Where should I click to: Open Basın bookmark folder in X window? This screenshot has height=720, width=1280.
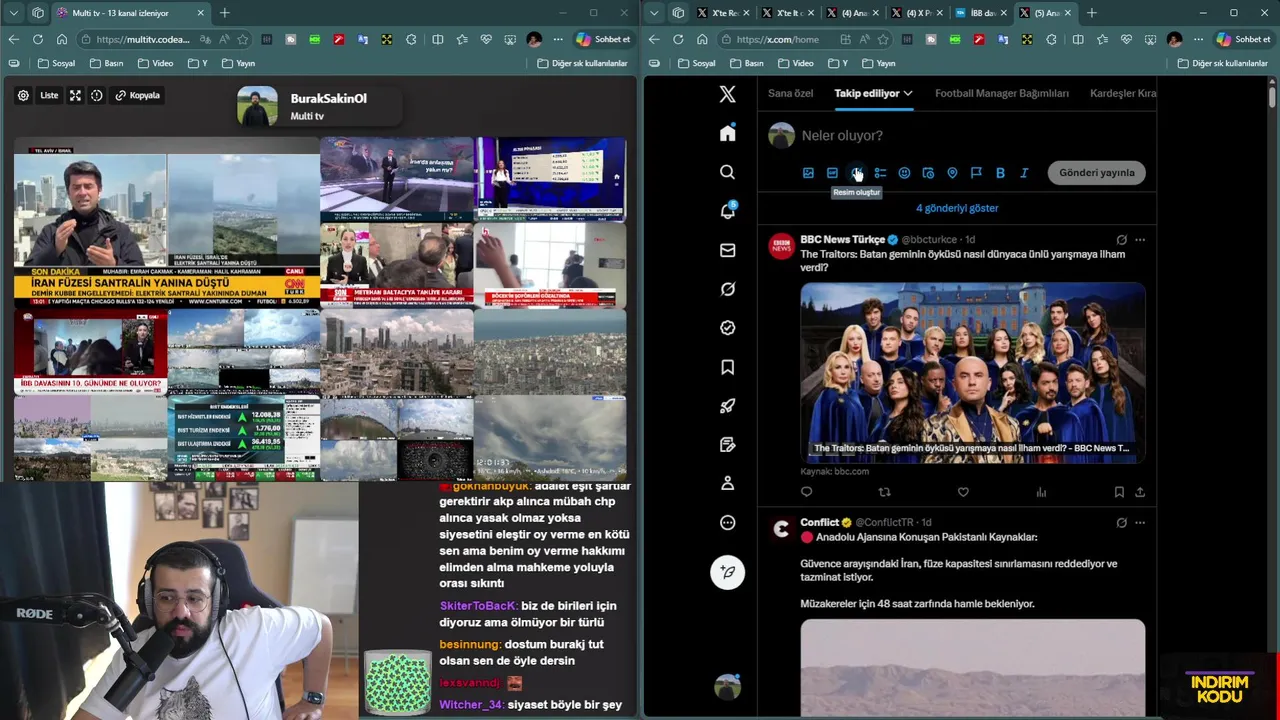pyautogui.click(x=747, y=63)
